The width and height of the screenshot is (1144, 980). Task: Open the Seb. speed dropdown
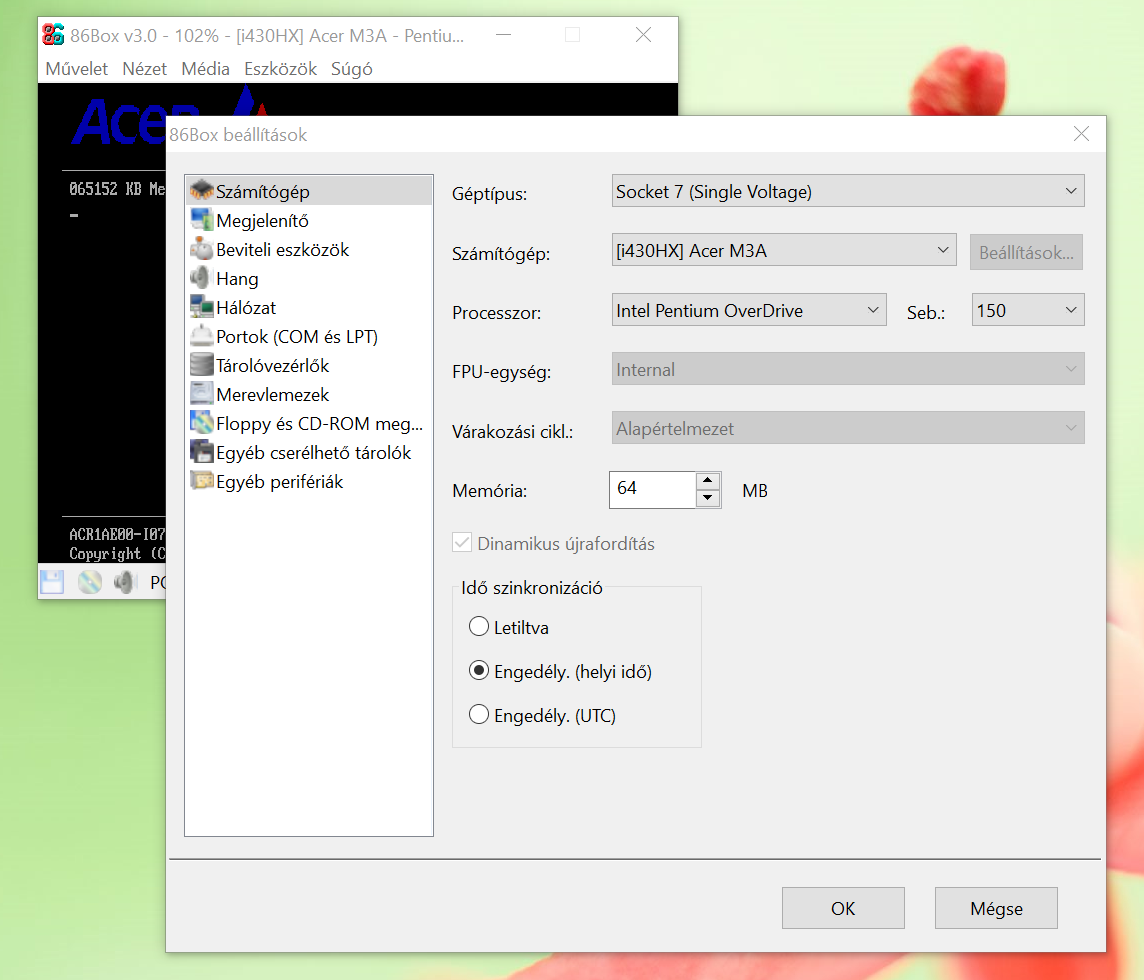point(1028,310)
